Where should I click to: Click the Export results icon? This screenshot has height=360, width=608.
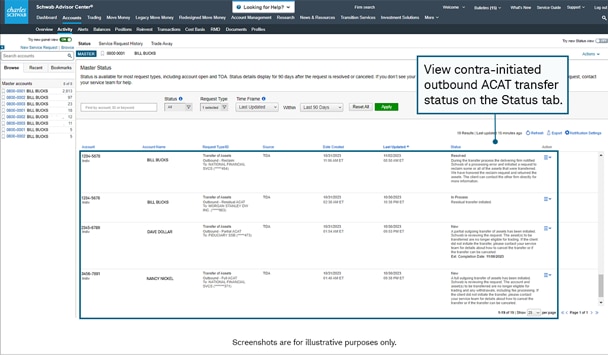coord(549,133)
